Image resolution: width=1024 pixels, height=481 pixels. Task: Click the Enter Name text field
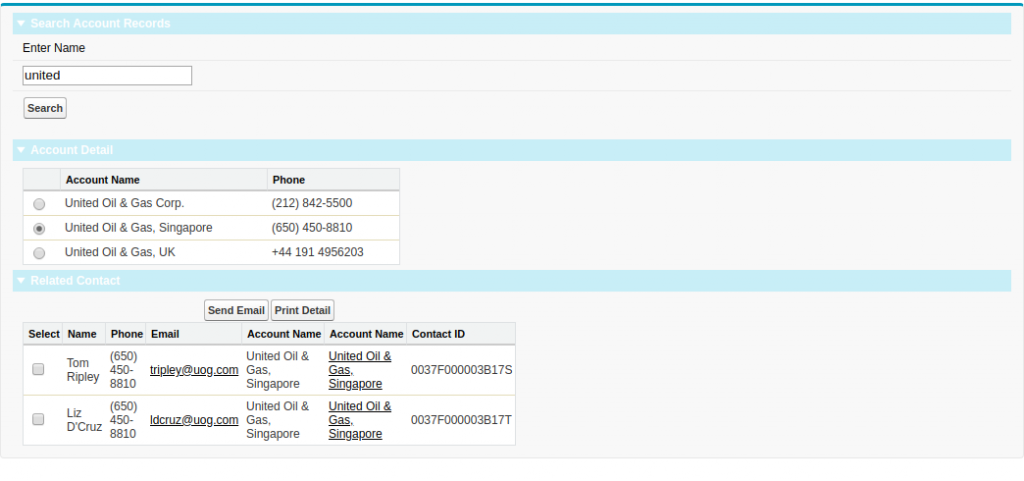pos(107,76)
